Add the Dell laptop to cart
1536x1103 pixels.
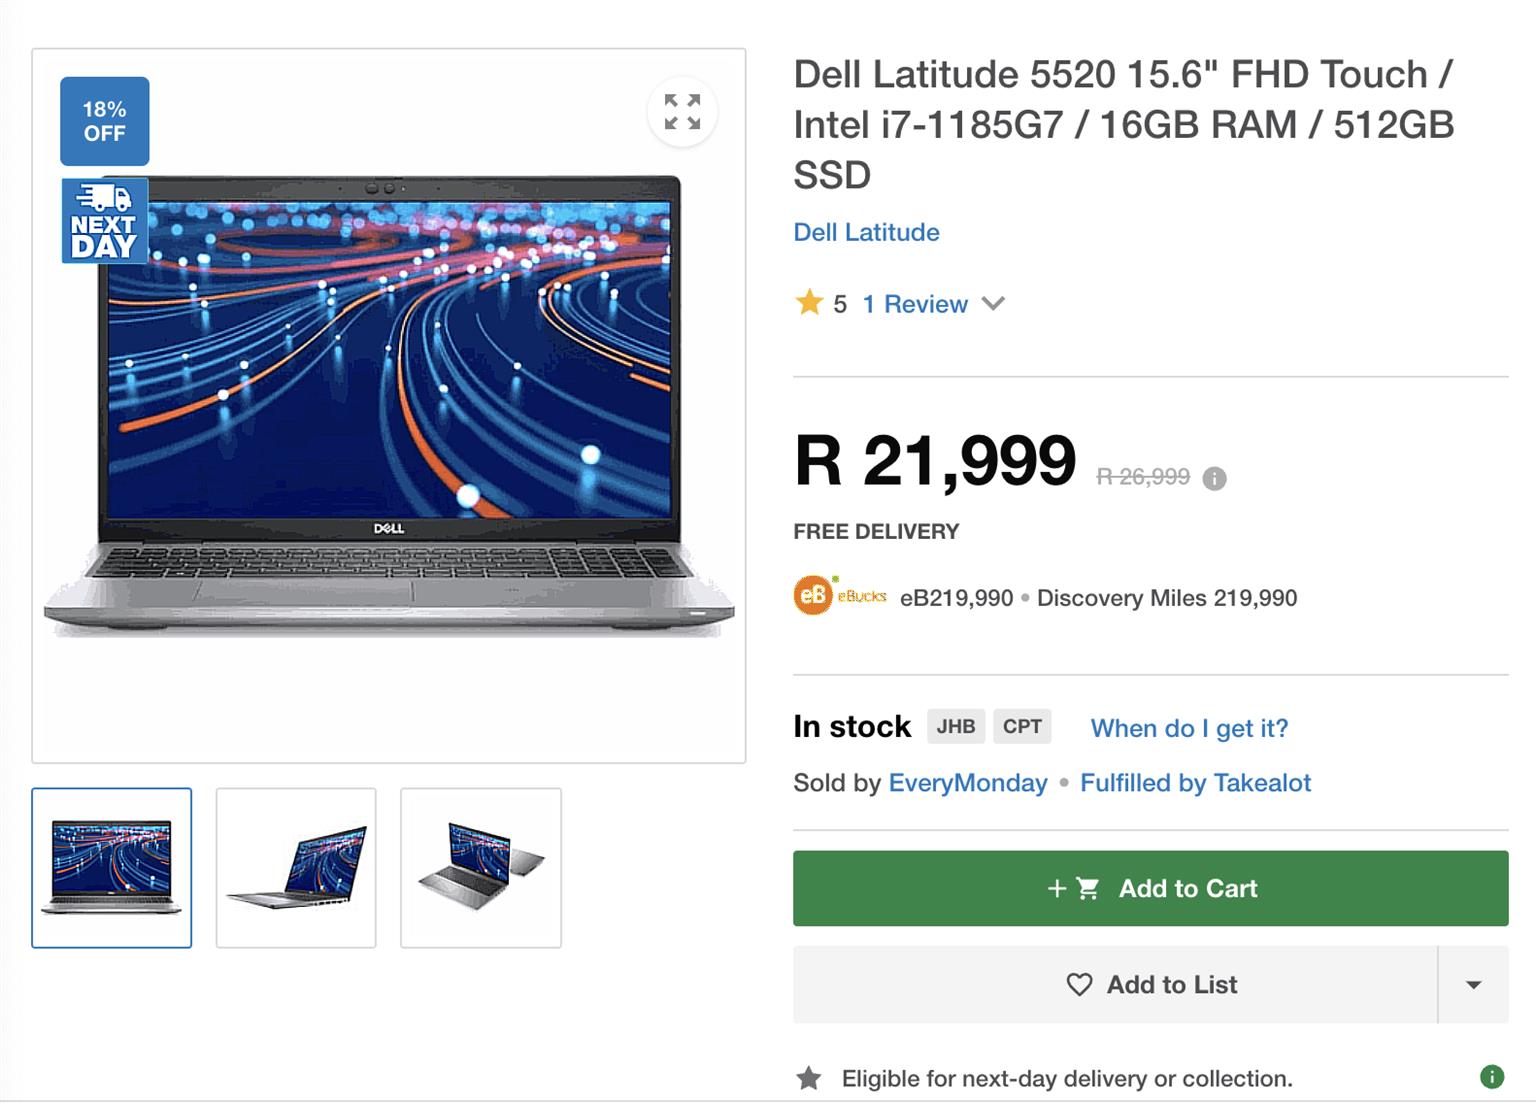pyautogui.click(x=1150, y=888)
